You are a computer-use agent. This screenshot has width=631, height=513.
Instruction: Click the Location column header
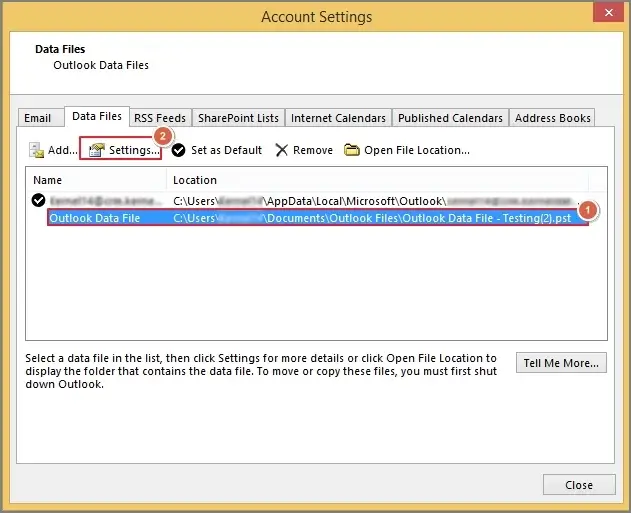pos(377,180)
